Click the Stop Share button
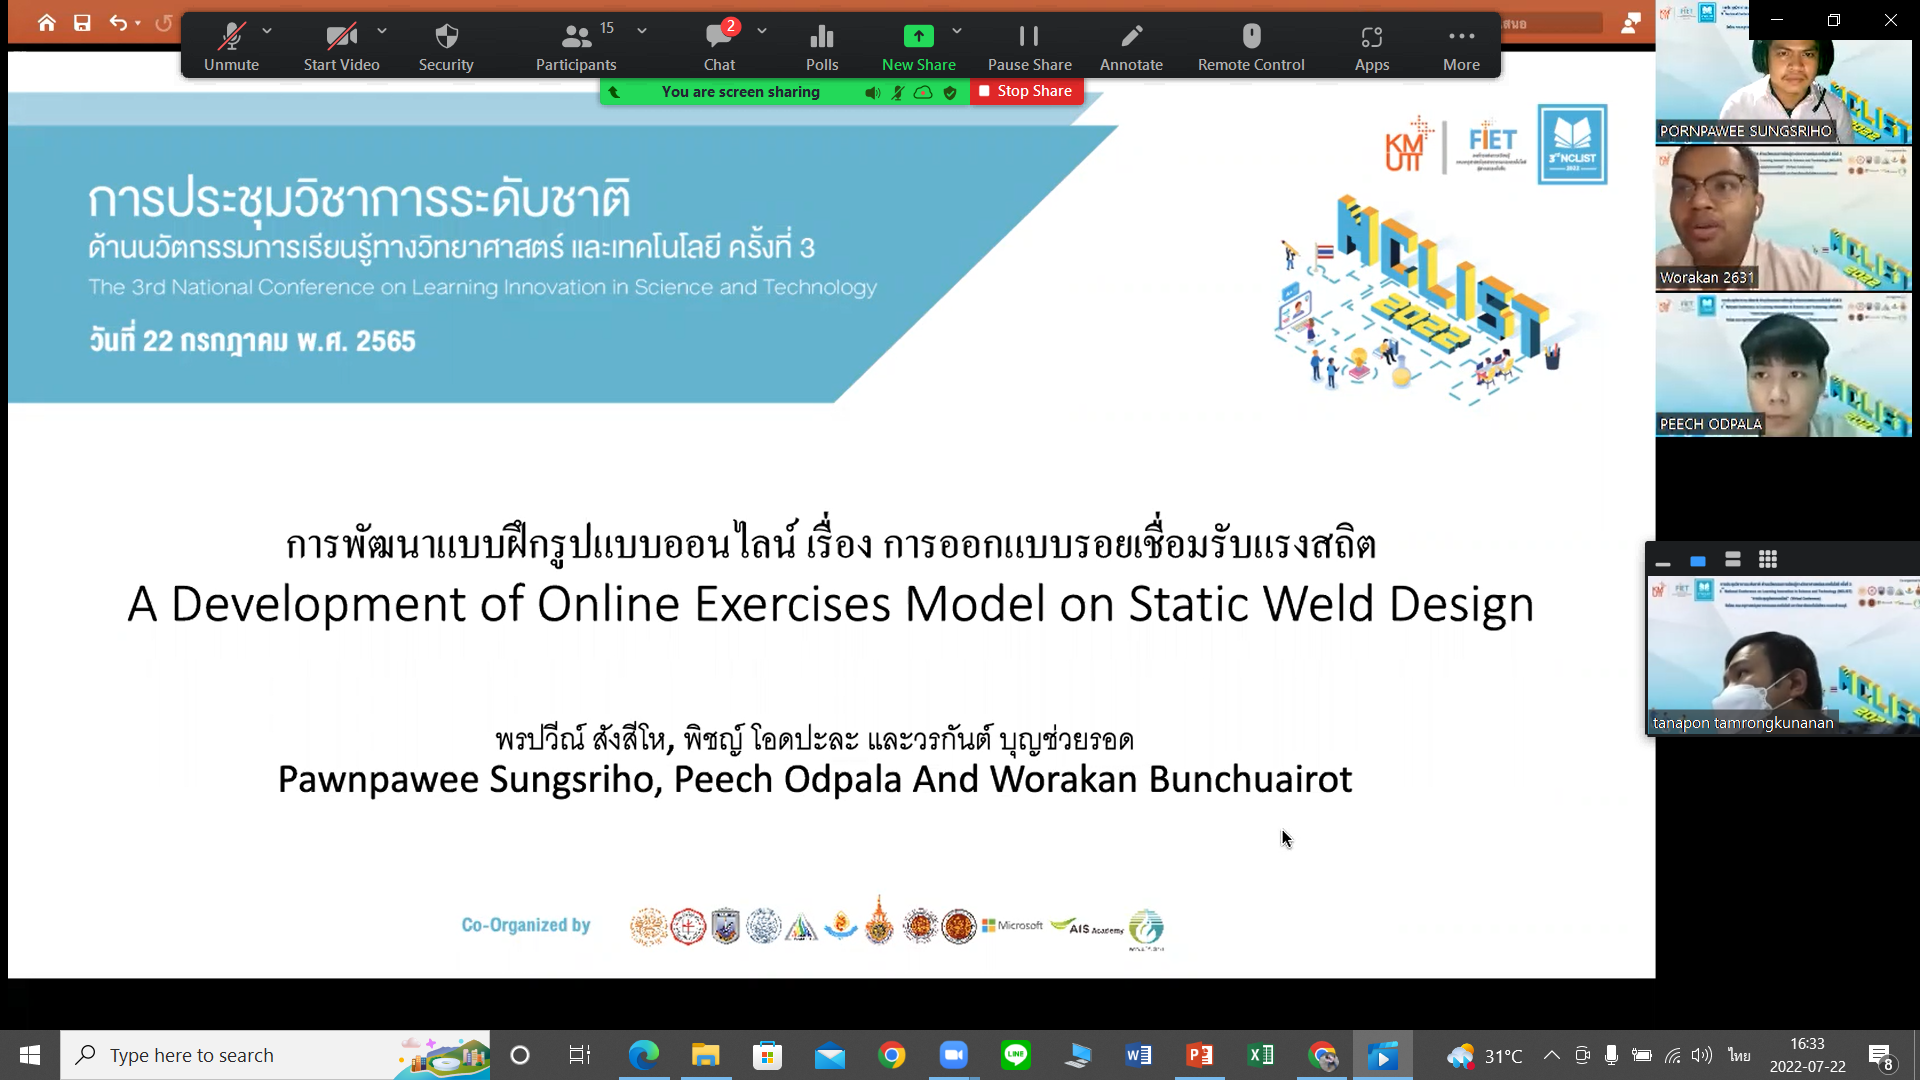1920x1080 pixels. 1026,91
